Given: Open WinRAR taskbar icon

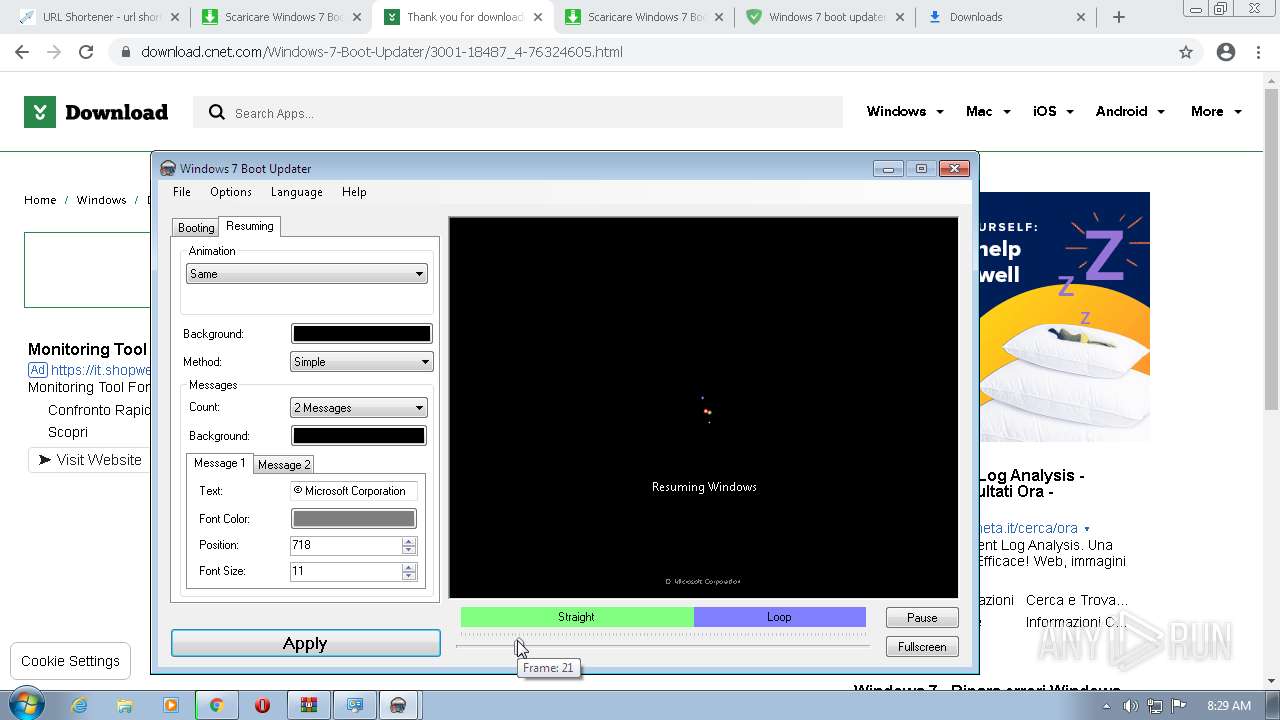Looking at the screenshot, I should tap(308, 705).
